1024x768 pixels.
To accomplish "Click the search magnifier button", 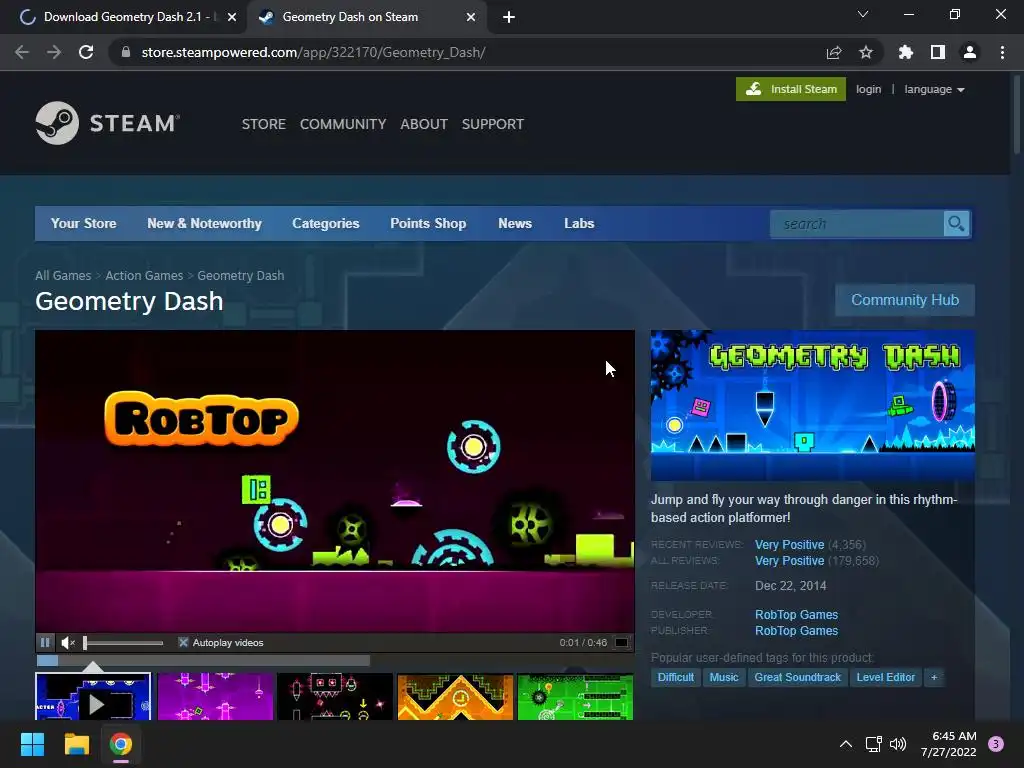I will point(957,224).
